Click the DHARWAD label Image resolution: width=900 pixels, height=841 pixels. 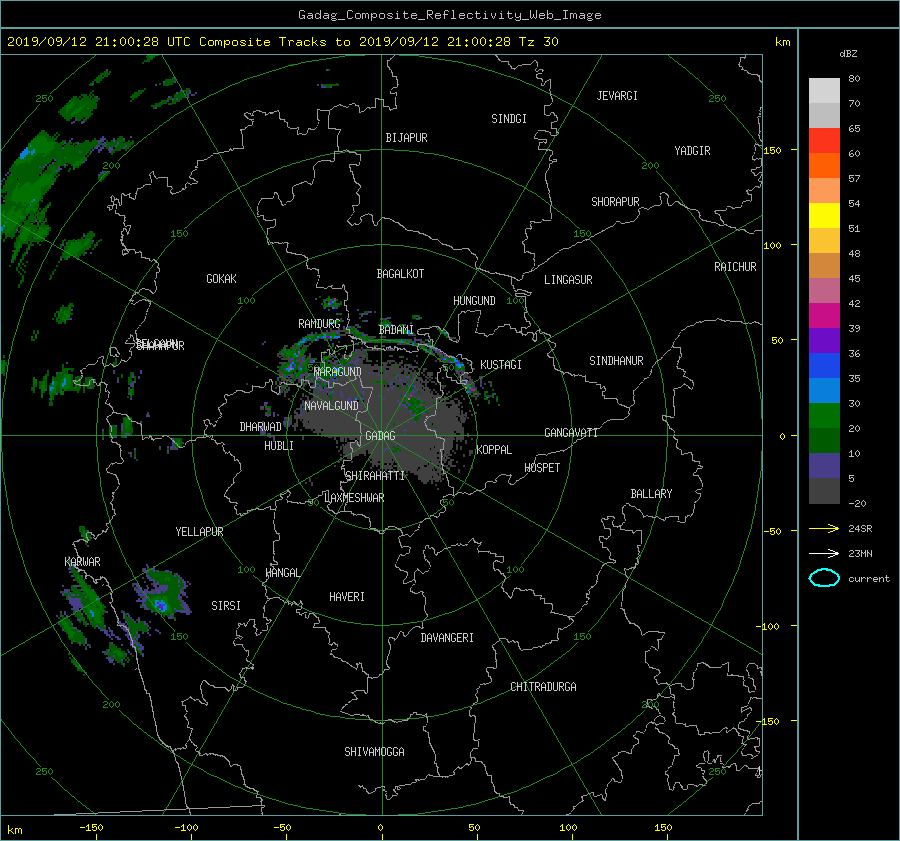pos(260,427)
